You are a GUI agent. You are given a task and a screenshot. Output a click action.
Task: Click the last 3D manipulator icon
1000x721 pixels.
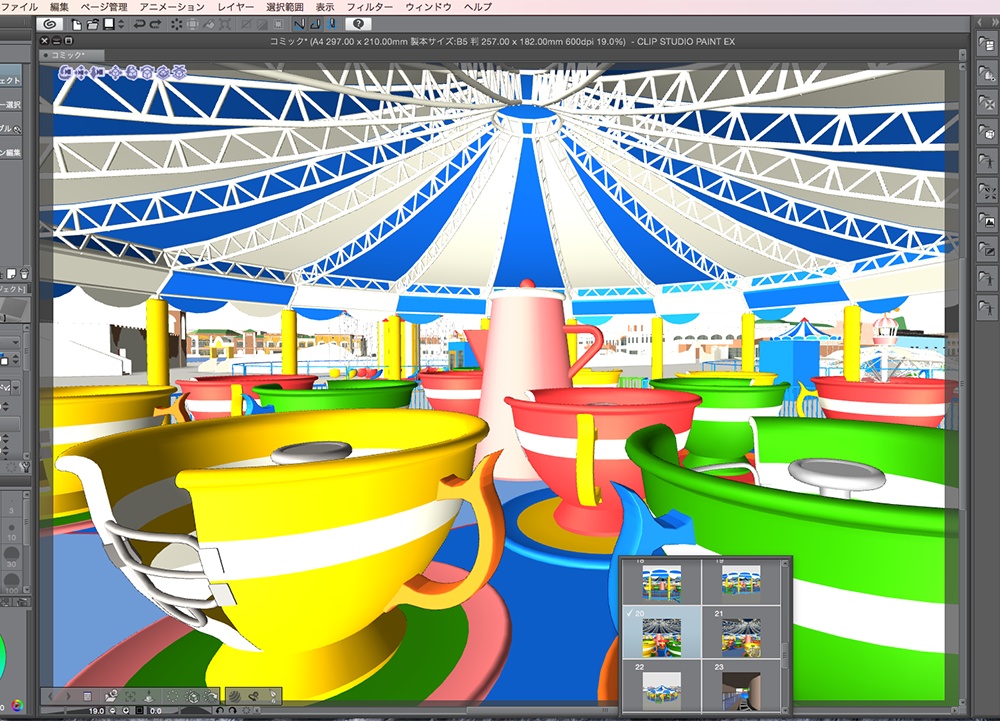coord(180,73)
